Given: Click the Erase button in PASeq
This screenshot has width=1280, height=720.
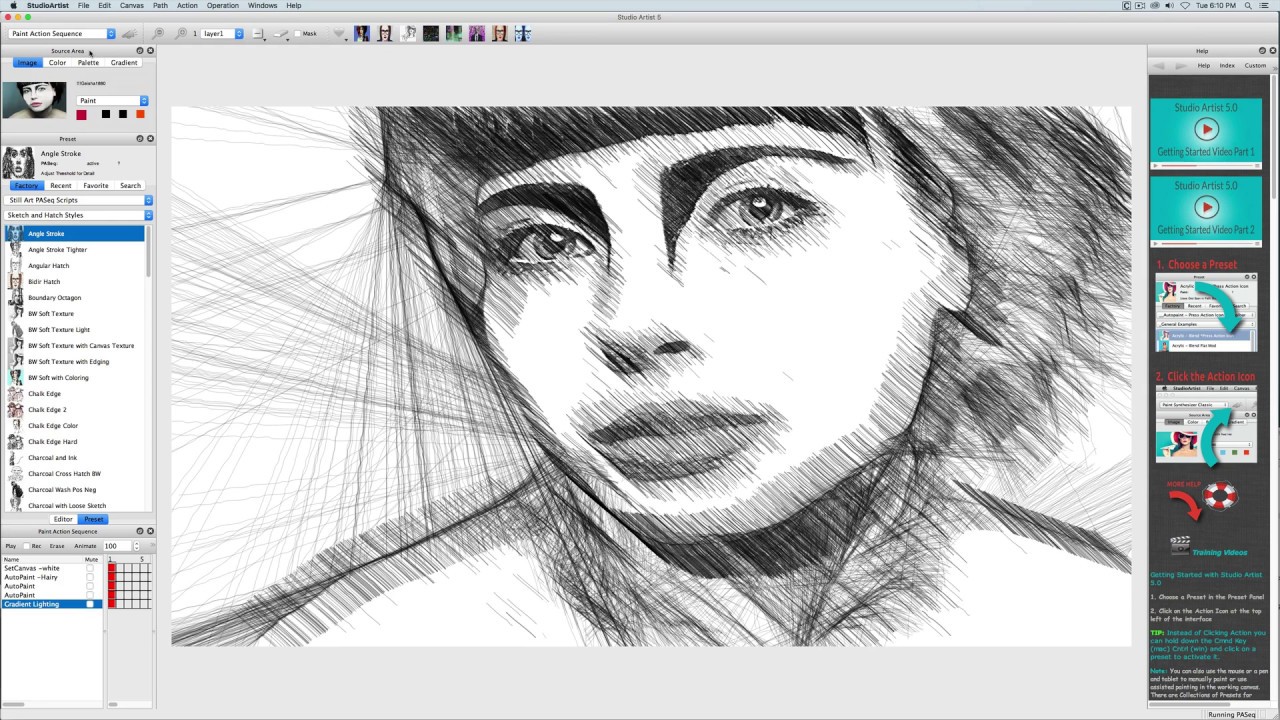Looking at the screenshot, I should [57, 546].
